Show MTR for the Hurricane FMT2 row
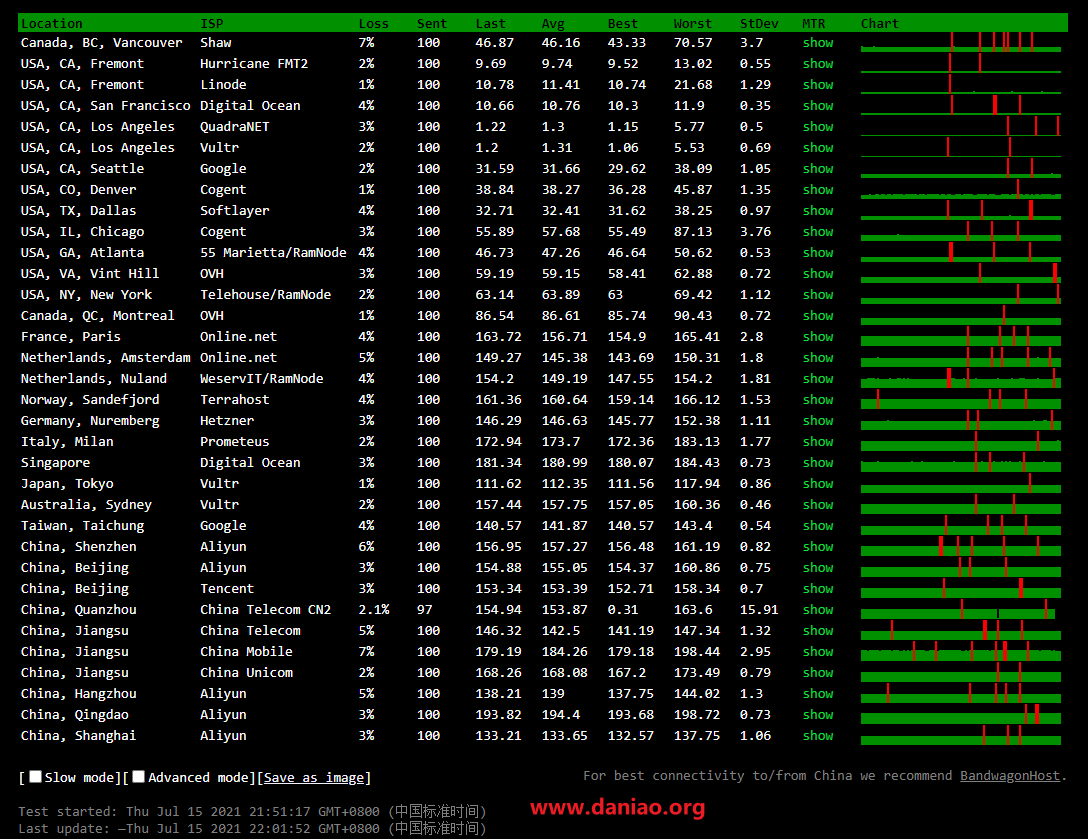The image size is (1088, 839). click(x=817, y=63)
